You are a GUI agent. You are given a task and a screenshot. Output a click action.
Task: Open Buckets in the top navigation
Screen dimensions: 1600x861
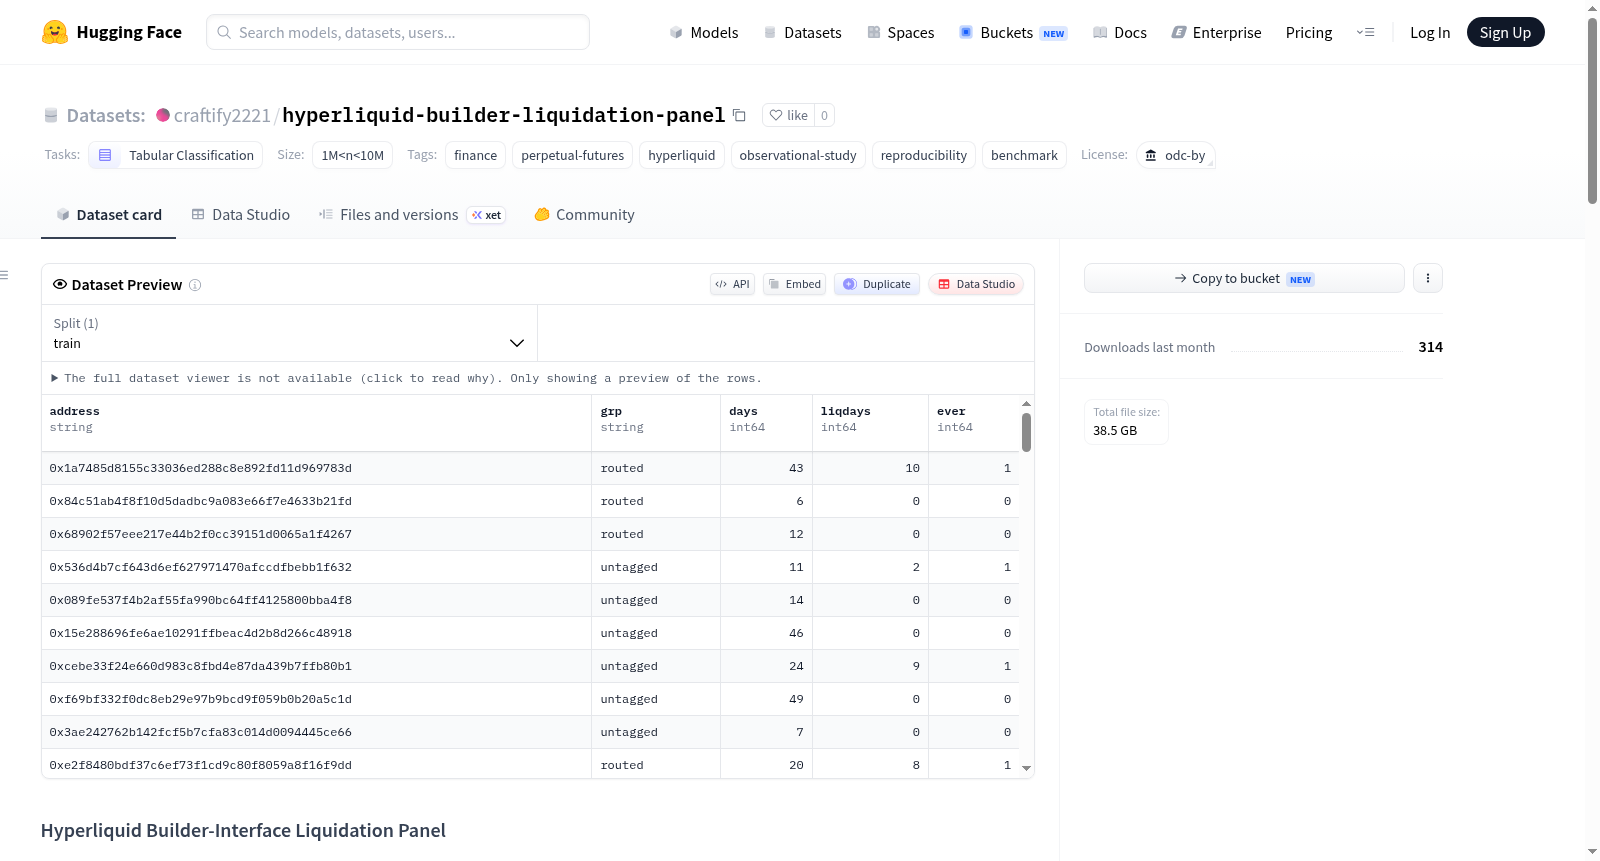(x=1013, y=33)
